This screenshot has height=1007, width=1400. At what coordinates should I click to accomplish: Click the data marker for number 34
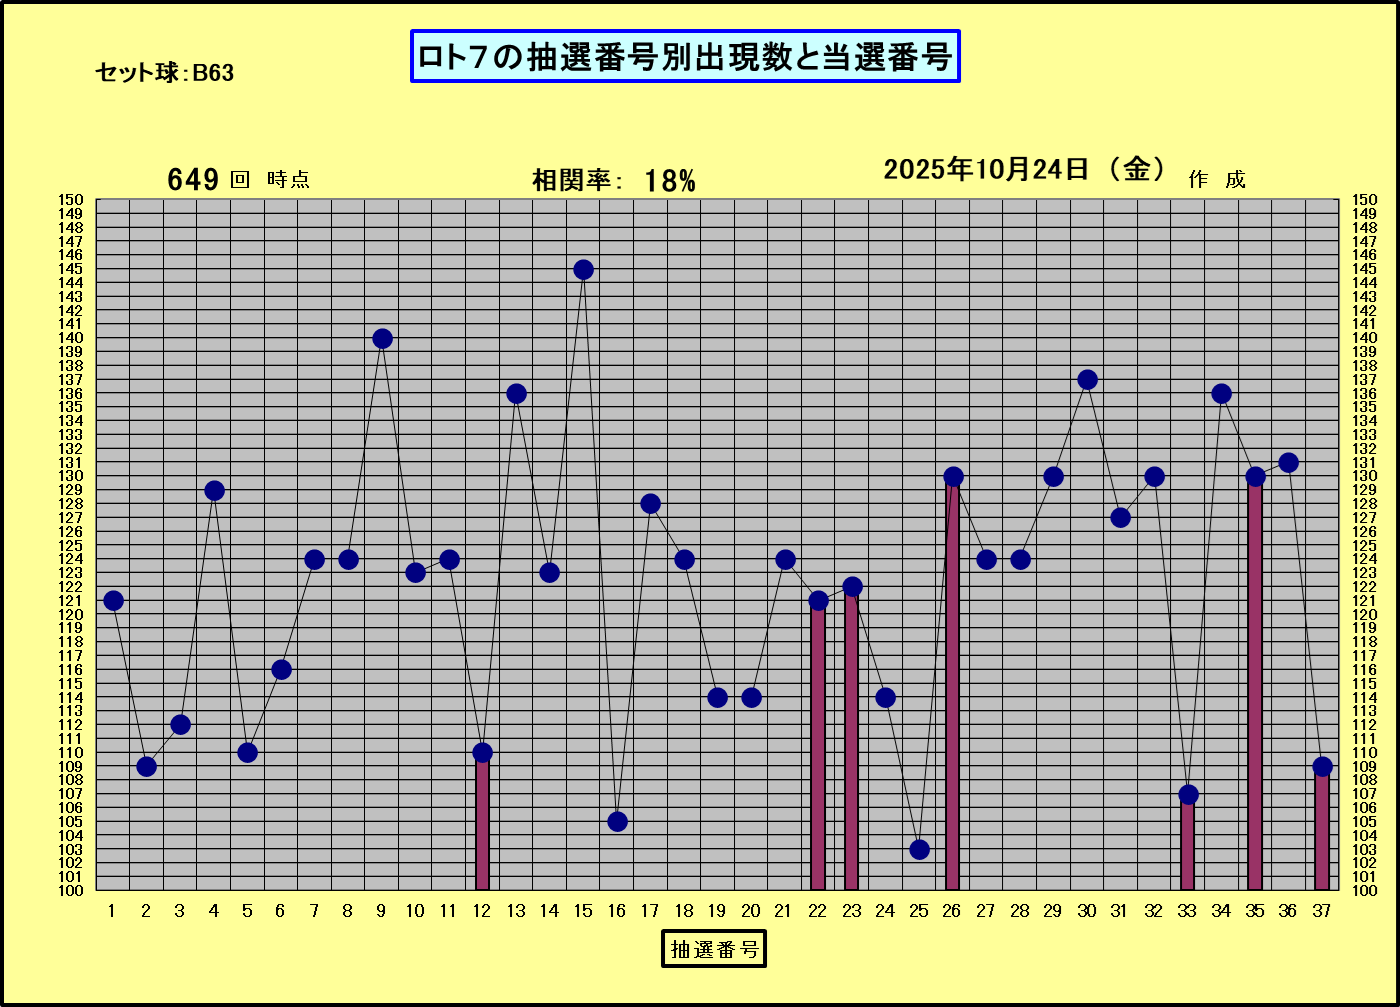click(x=1221, y=394)
